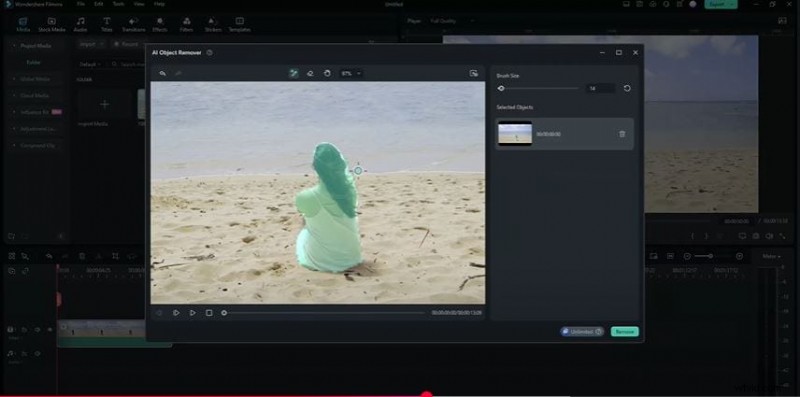
Task: Select Folder under Project Media
Action: (34, 62)
